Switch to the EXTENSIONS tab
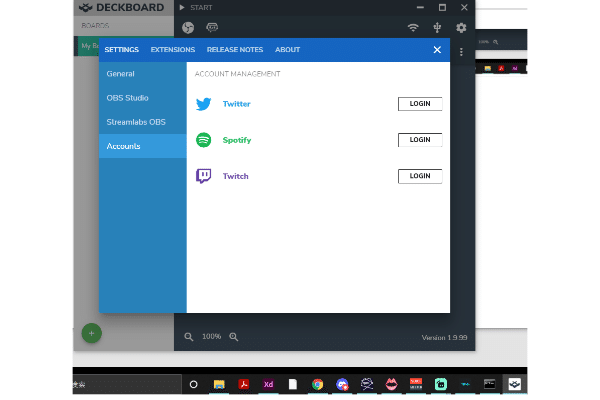The image size is (600, 400). (173, 50)
